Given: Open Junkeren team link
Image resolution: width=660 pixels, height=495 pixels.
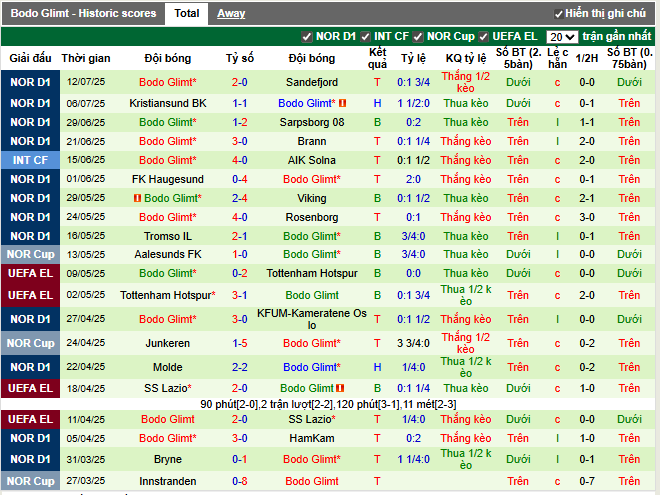Looking at the screenshot, I should (x=168, y=343).
